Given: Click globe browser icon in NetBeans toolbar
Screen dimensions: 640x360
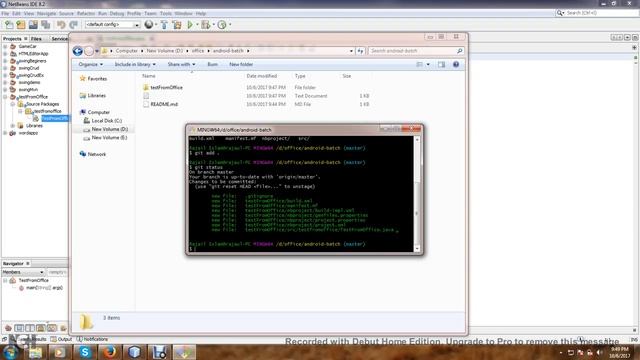Looking at the screenshot, I should click(149, 25).
